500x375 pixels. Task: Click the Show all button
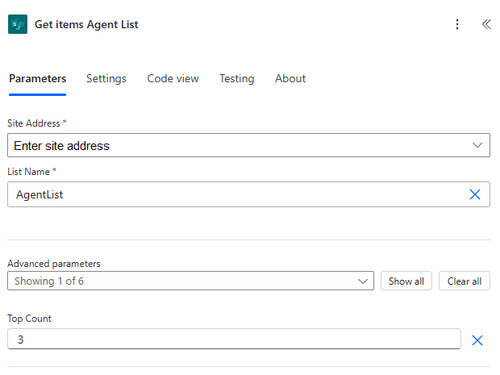click(406, 281)
